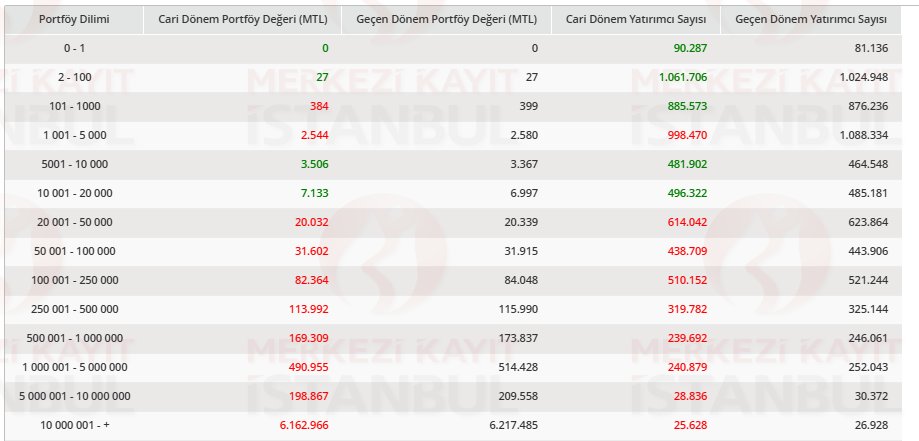Select the 20 001 - 50 000 range cell

tap(74, 222)
